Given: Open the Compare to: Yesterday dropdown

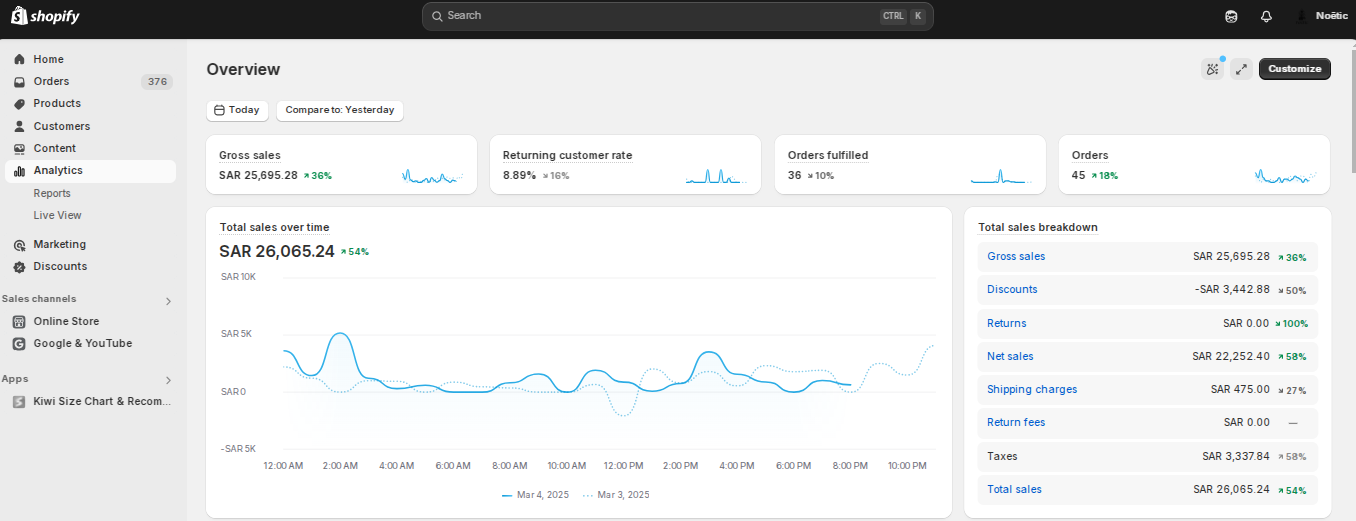Looking at the screenshot, I should coord(340,110).
